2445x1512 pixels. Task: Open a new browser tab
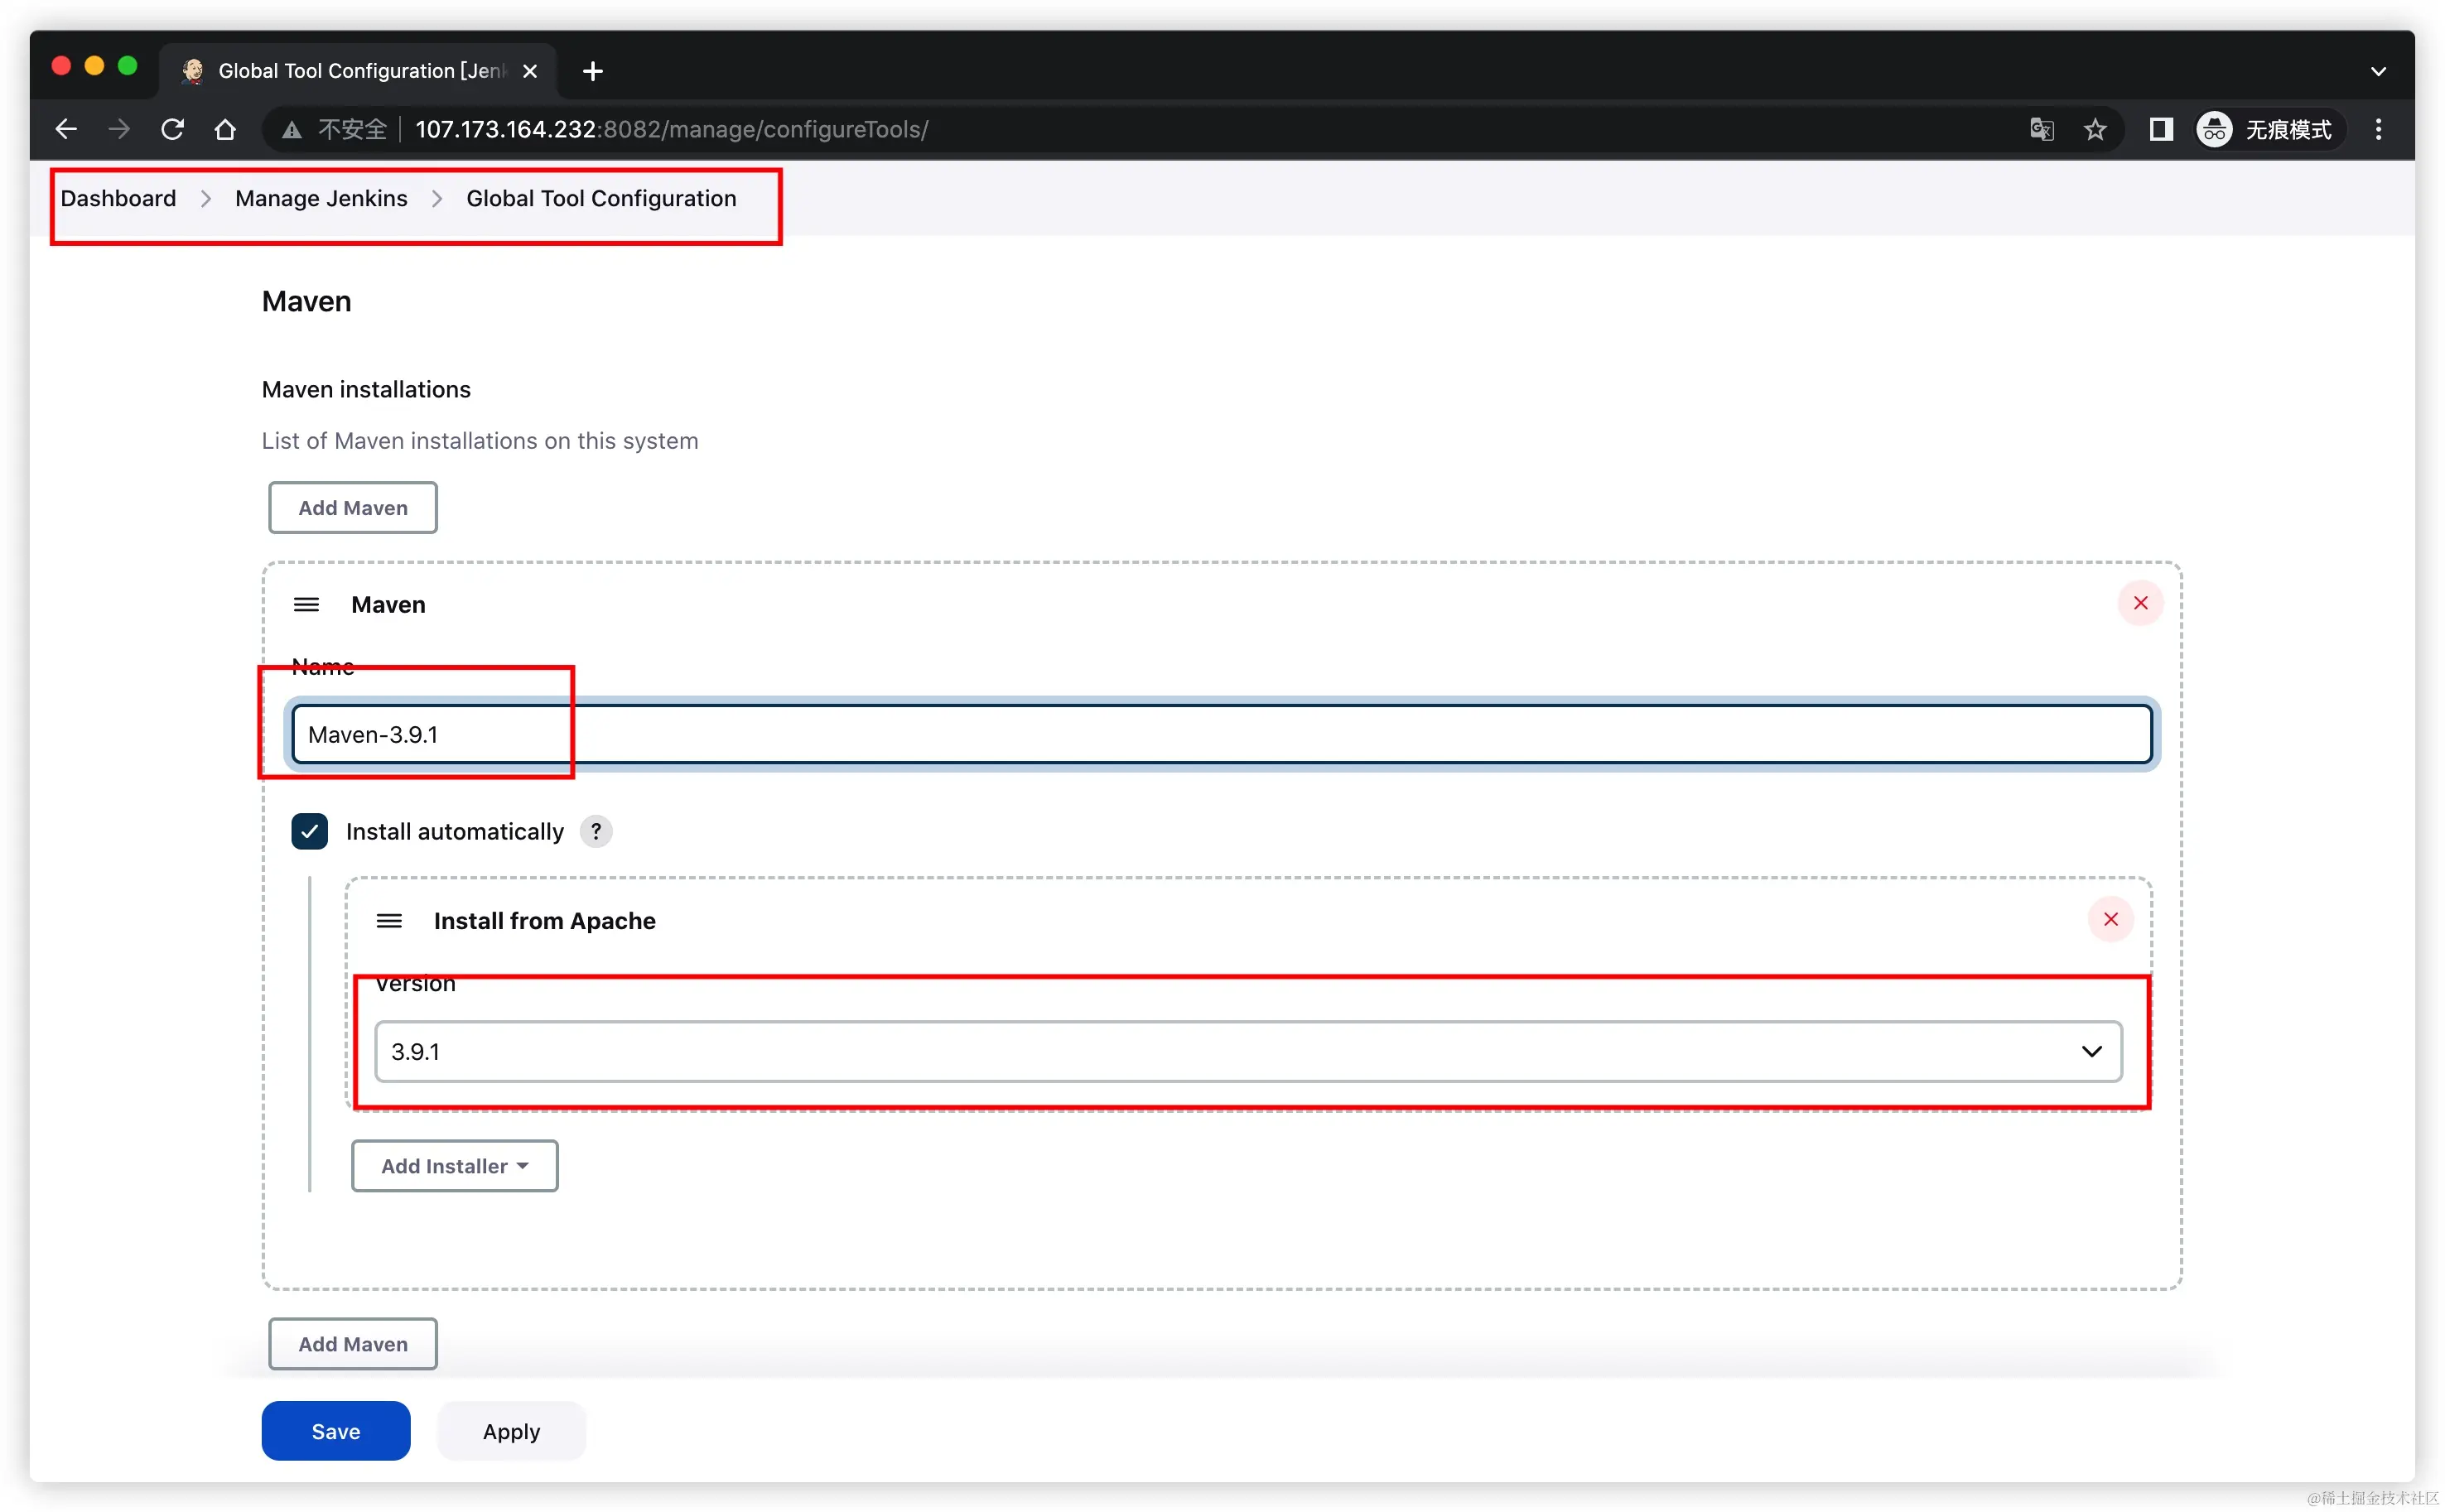[592, 71]
